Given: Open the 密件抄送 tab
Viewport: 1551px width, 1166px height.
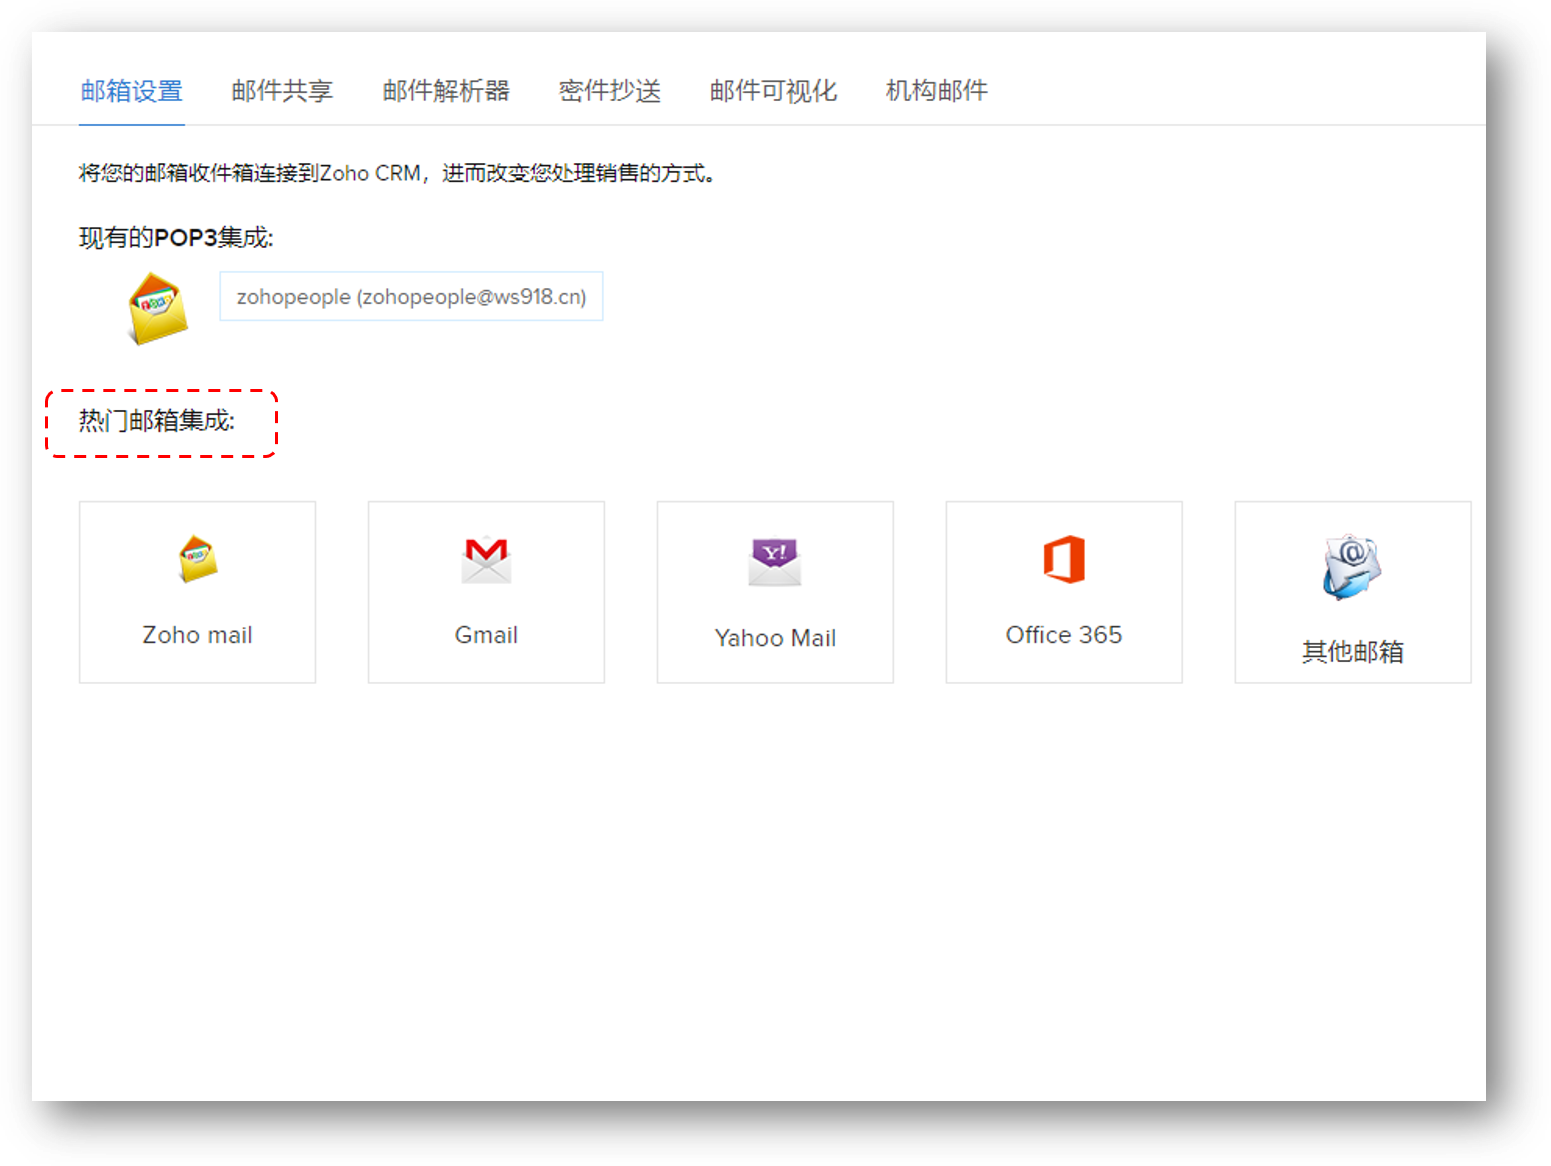Looking at the screenshot, I should click(610, 91).
